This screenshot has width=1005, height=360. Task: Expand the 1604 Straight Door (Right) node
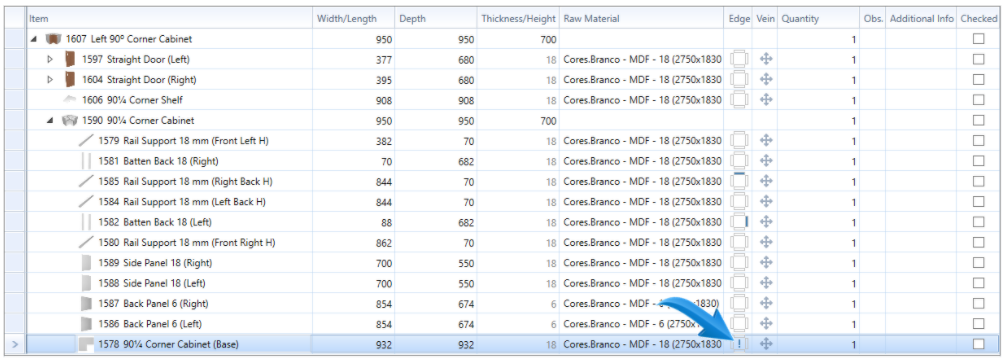coord(51,80)
